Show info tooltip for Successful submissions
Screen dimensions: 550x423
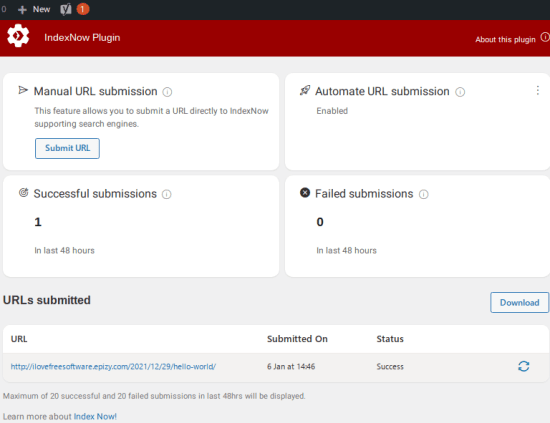167,194
